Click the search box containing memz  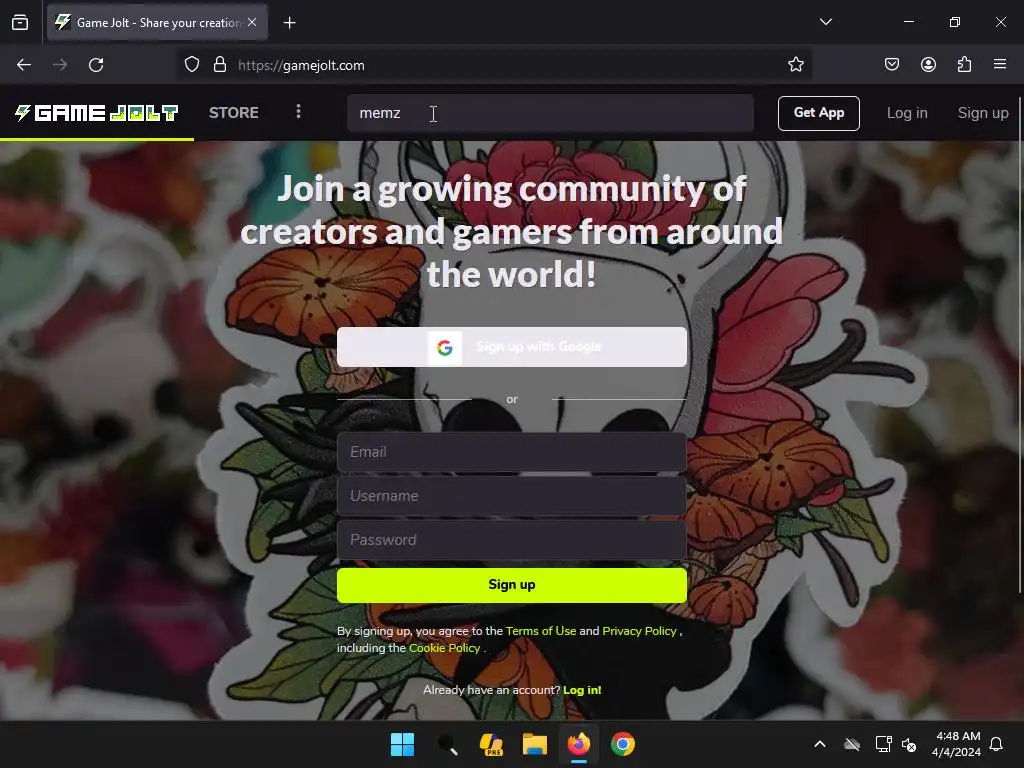tap(551, 113)
